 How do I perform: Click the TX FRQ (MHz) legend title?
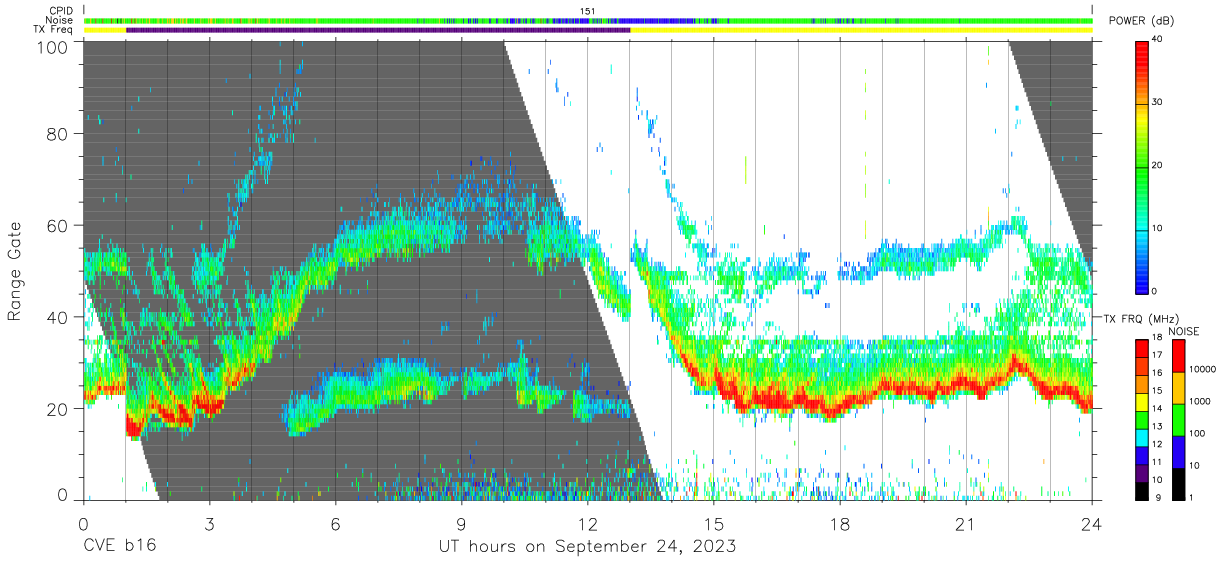coord(1141,318)
